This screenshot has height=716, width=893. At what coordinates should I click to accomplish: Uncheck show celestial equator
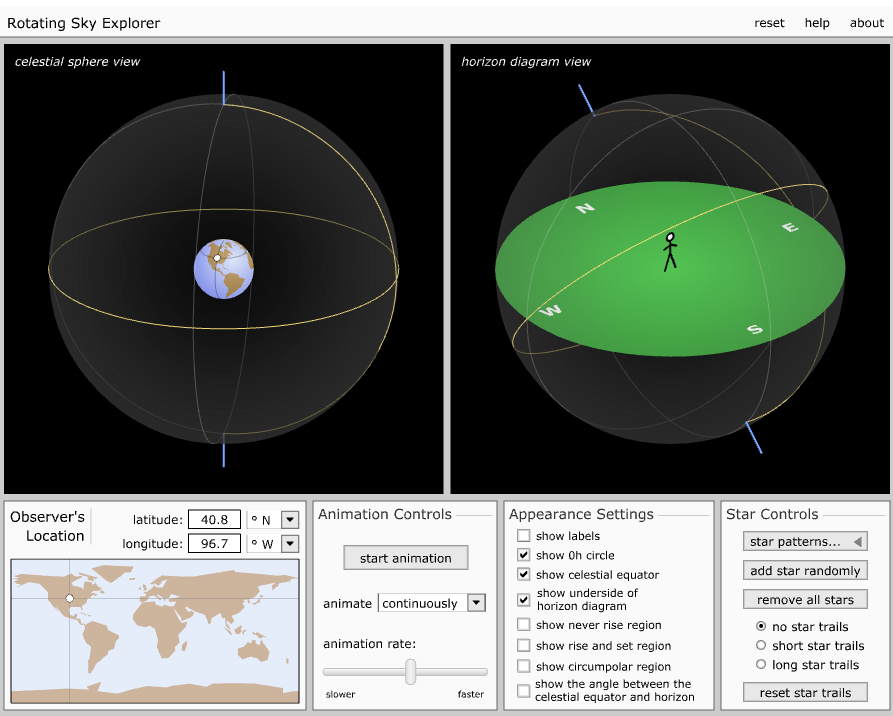point(524,575)
